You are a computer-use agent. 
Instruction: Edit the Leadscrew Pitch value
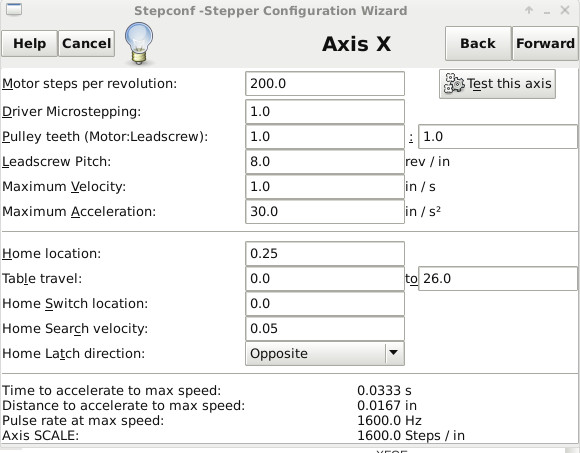point(325,162)
